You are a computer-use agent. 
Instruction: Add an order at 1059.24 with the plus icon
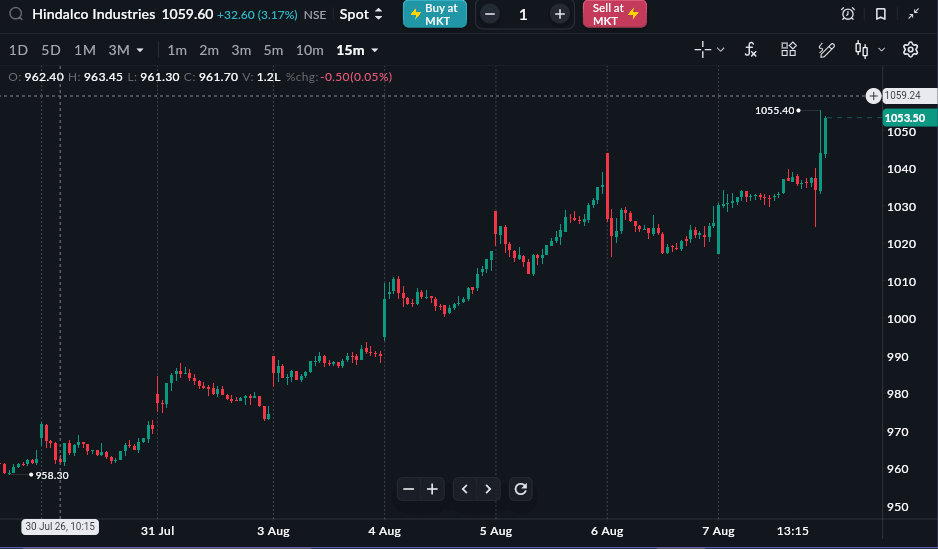click(x=873, y=96)
